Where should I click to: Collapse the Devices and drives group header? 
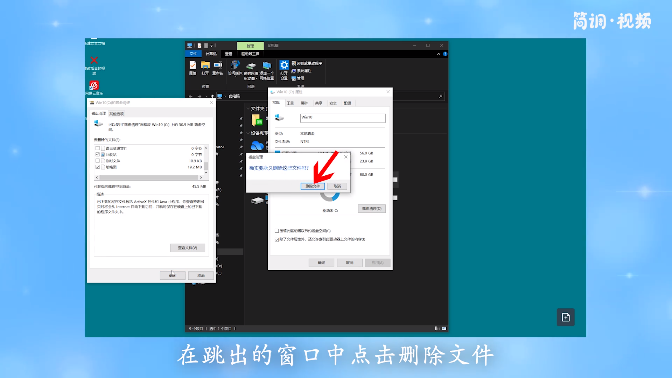(x=249, y=133)
